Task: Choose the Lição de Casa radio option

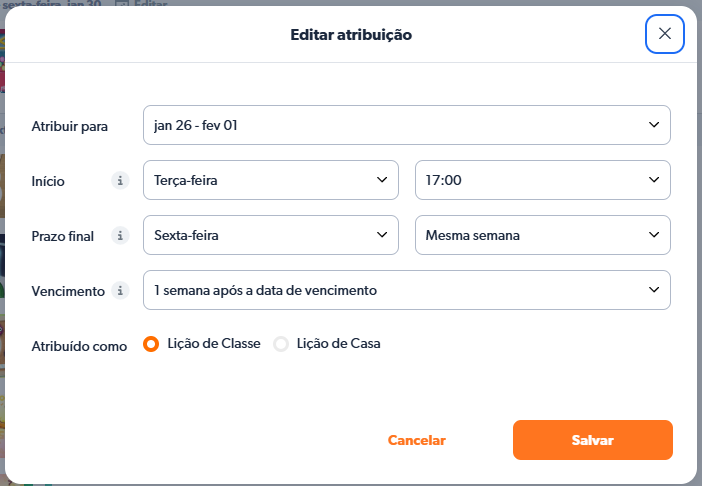Action: pyautogui.click(x=281, y=344)
